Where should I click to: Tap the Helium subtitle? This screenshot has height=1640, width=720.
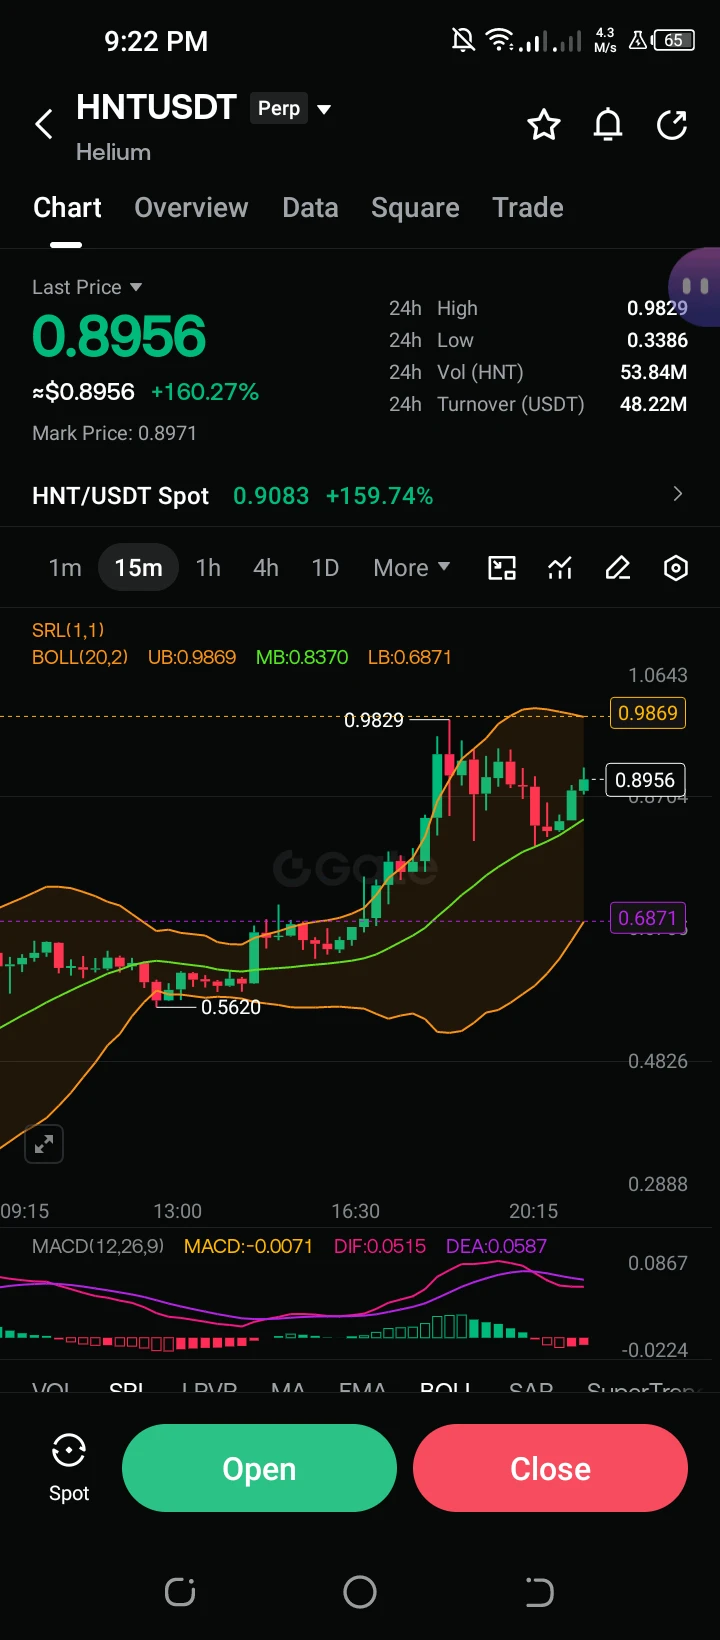pos(113,152)
